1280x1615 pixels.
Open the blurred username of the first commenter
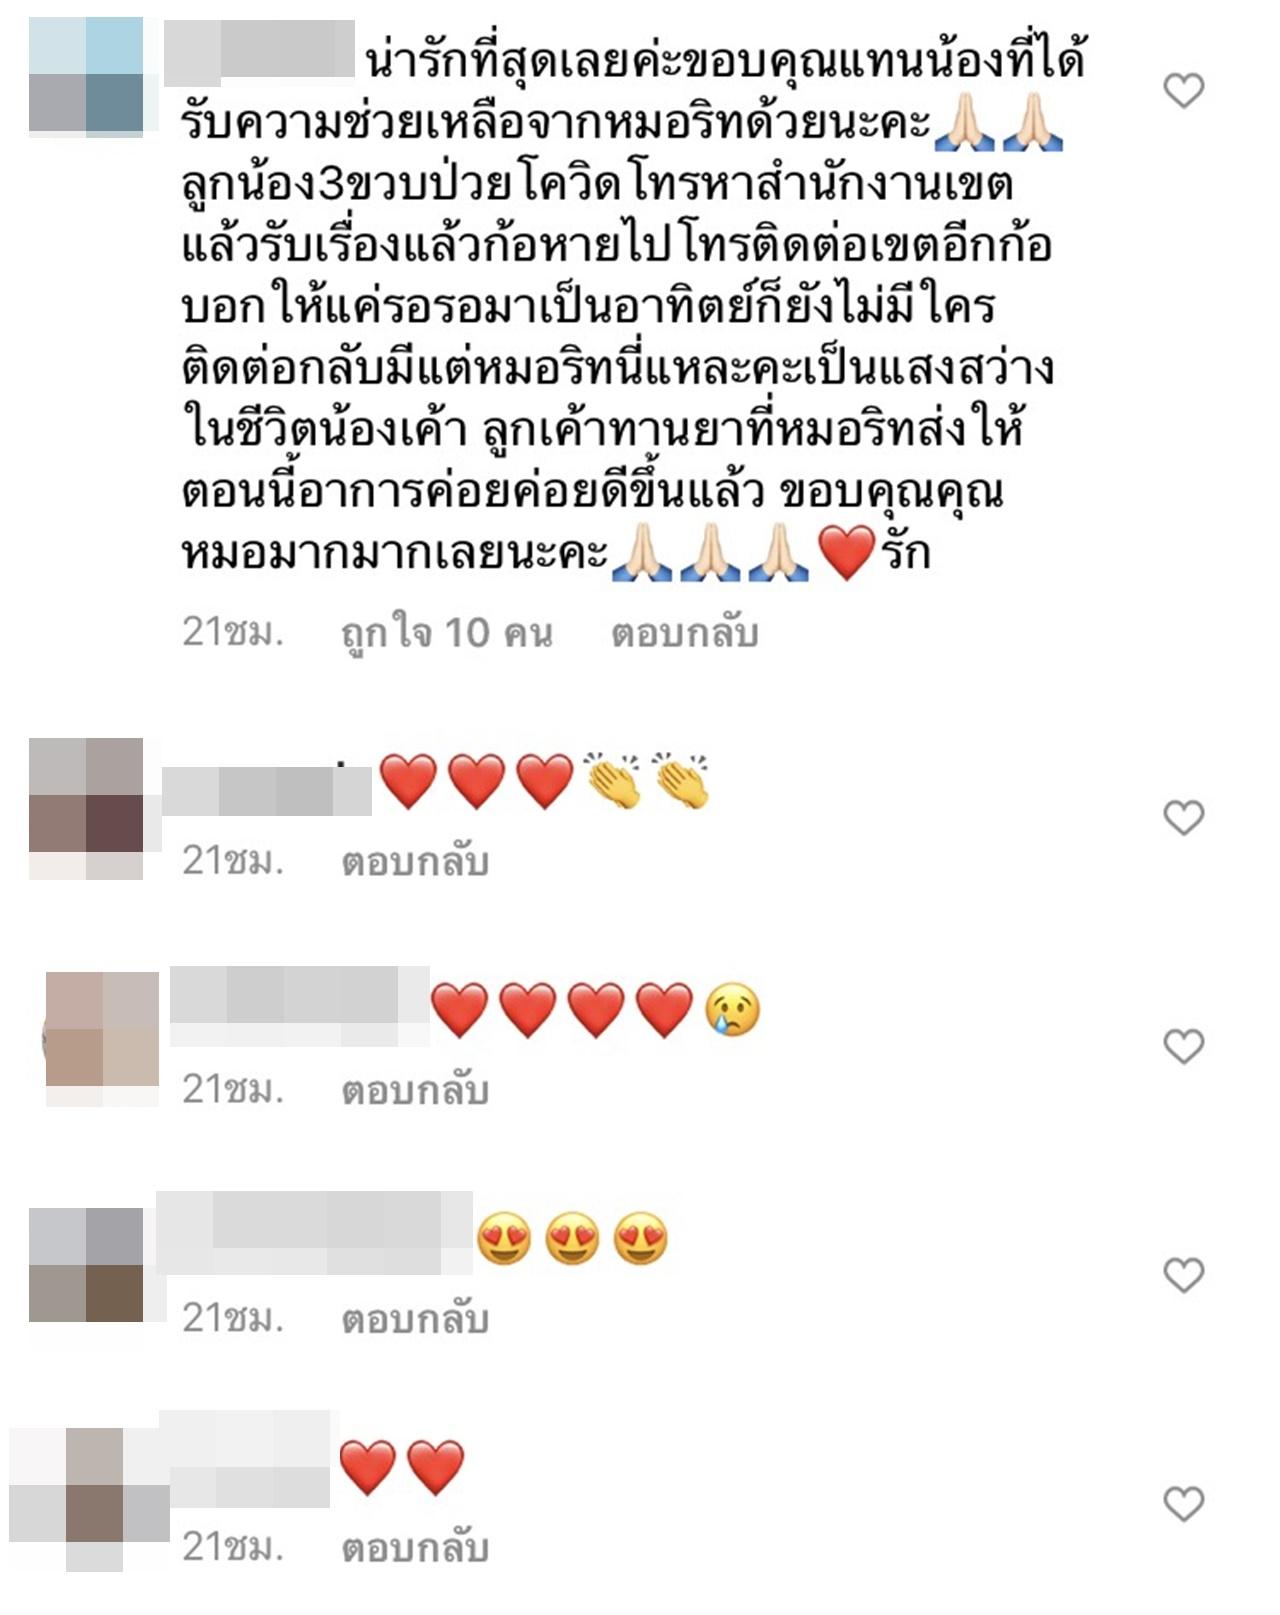coord(259,50)
